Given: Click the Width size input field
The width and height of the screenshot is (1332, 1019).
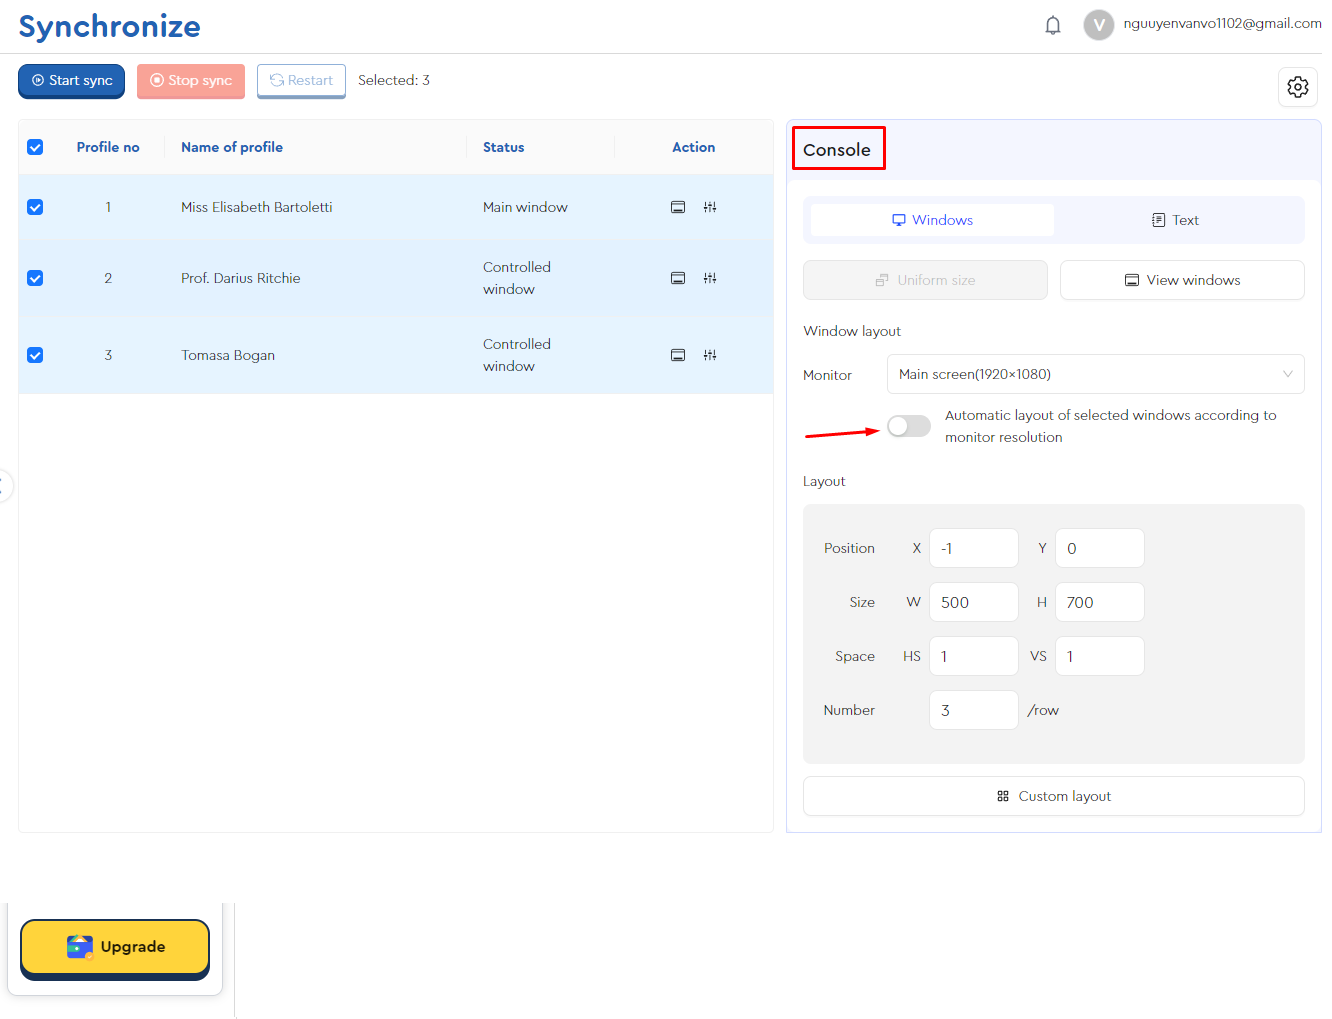Looking at the screenshot, I should click(973, 602).
